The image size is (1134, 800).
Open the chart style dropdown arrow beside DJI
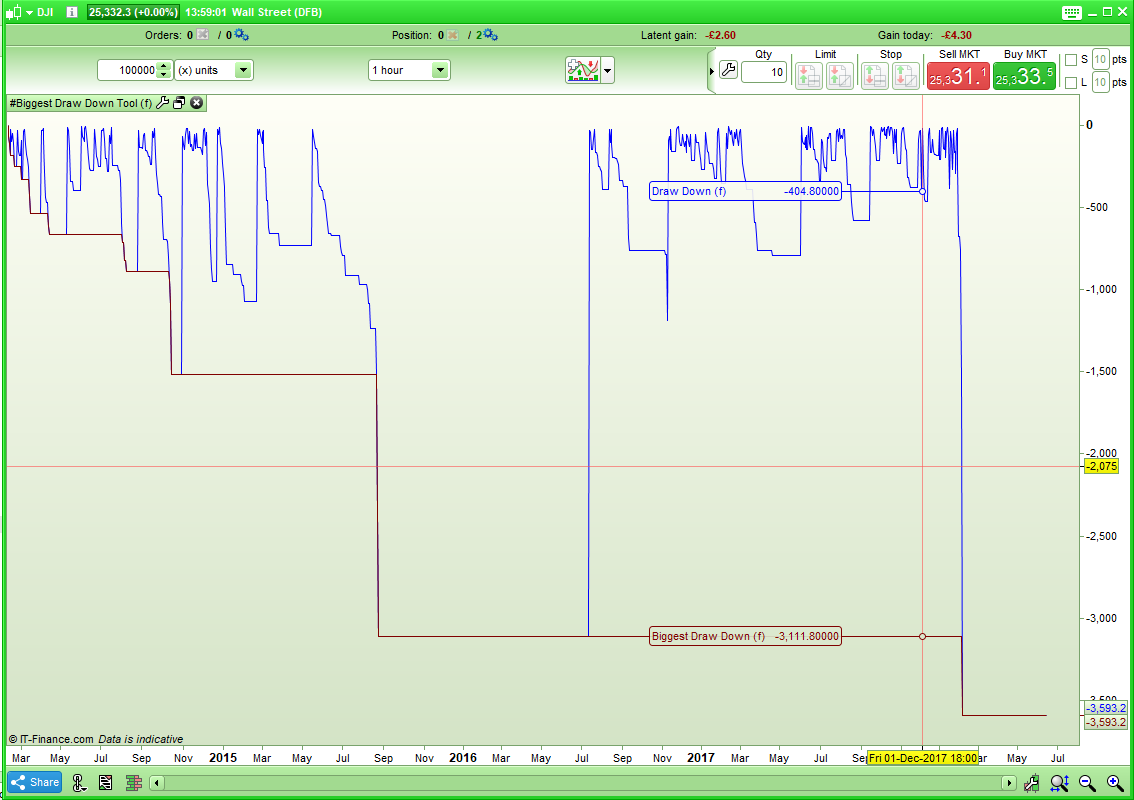(30, 12)
